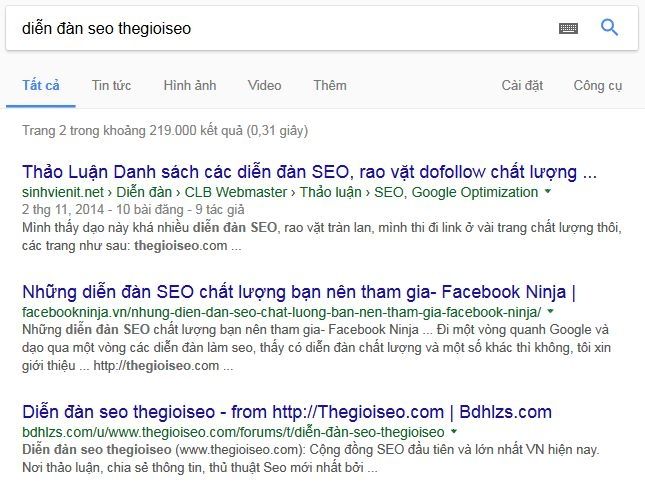Viewport: 645px width, 487px height.
Task: Open the Thêm menu
Action: [x=330, y=86]
